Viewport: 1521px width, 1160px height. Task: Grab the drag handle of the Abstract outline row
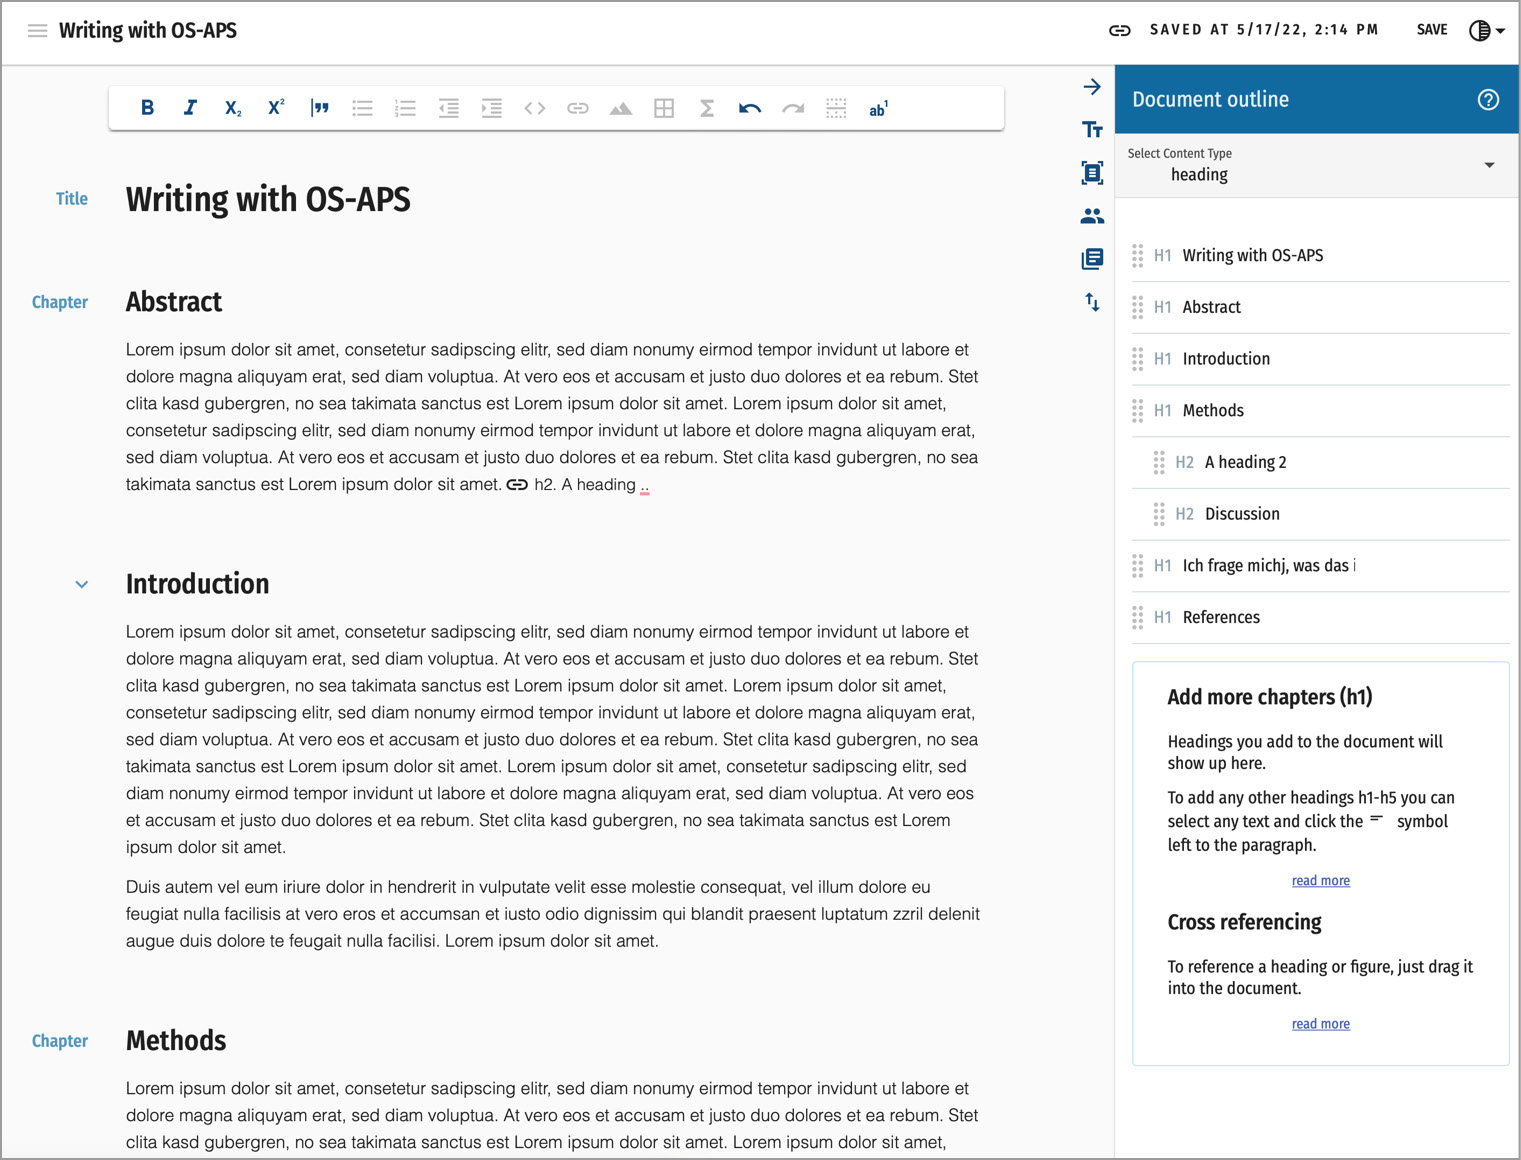coord(1137,308)
